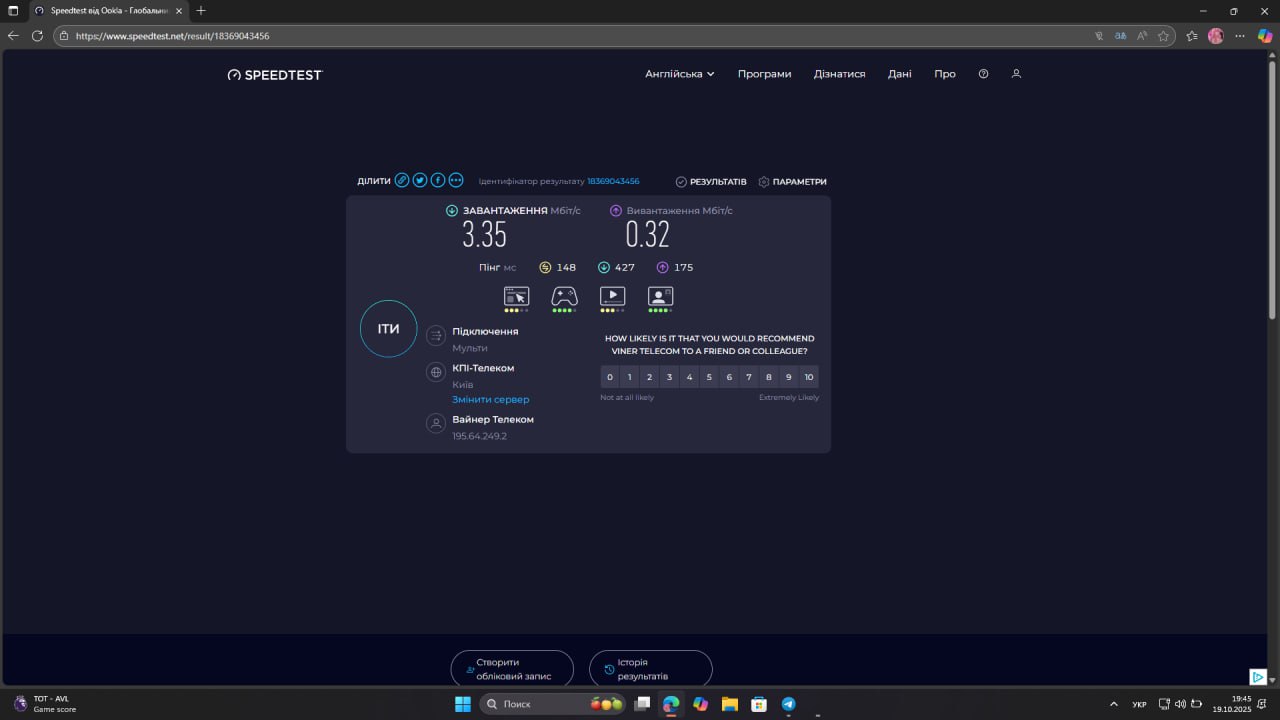Viewport: 1280px width, 720px height.
Task: Rate recommendation score 8
Action: (769, 377)
